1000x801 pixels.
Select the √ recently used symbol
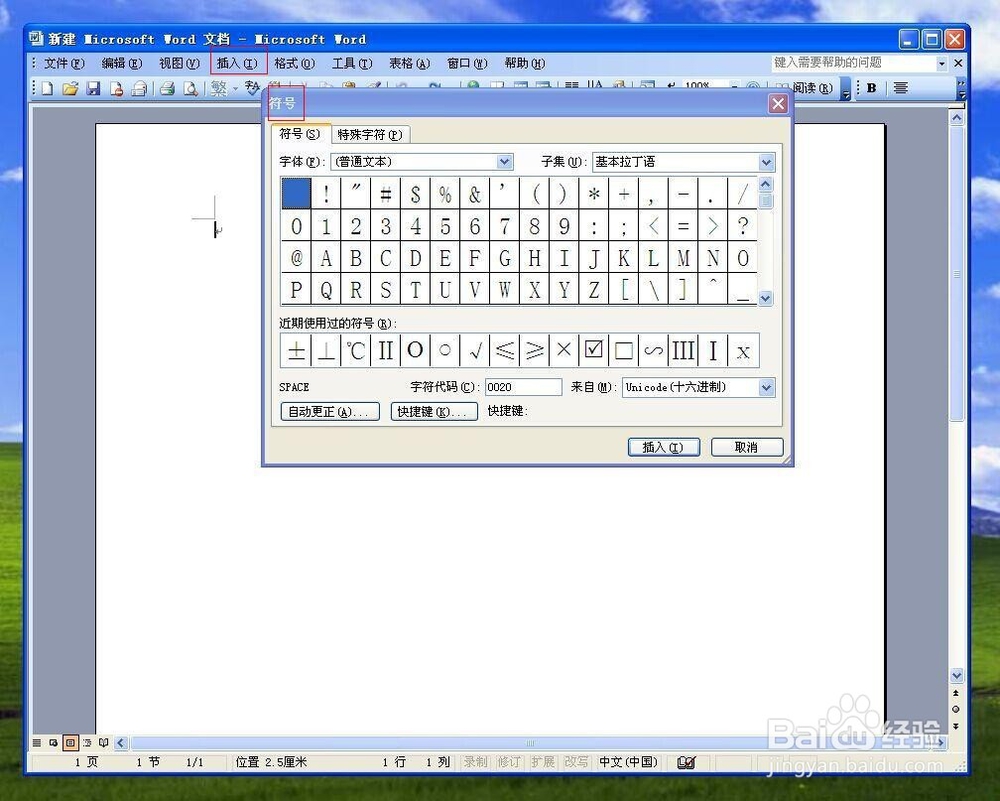474,350
